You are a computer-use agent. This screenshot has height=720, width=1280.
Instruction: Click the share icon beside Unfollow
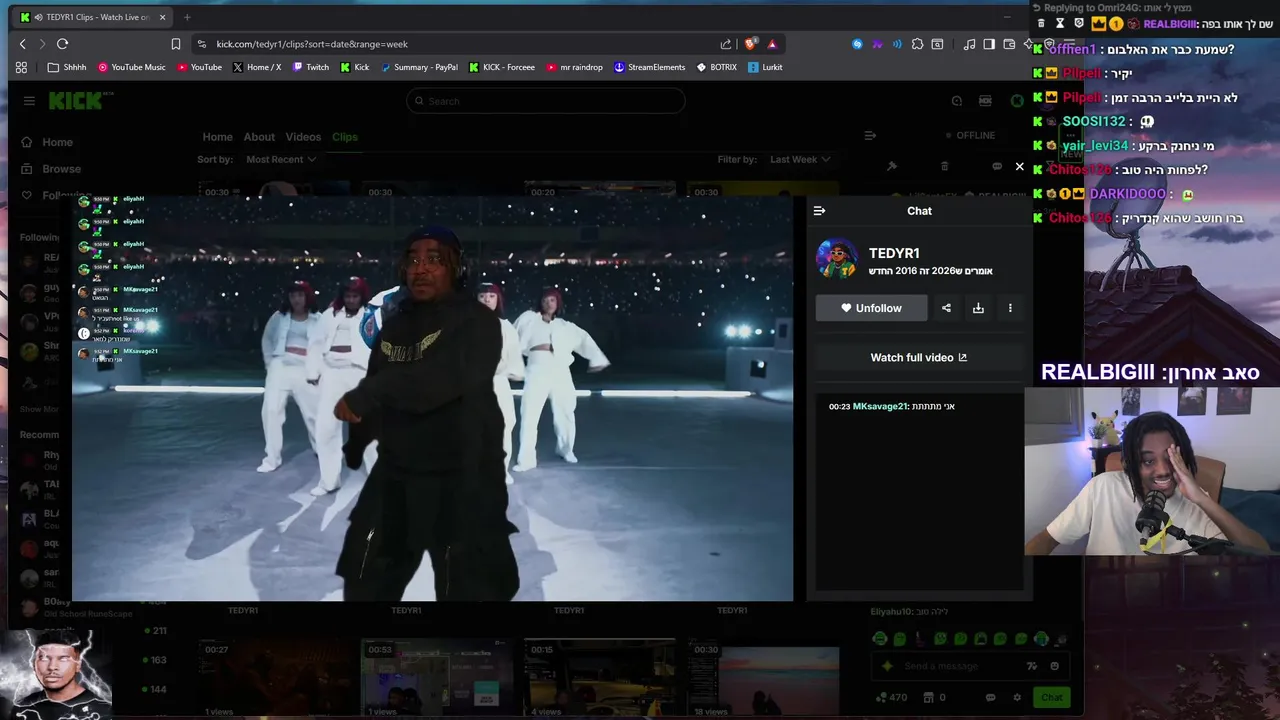pyautogui.click(x=946, y=308)
